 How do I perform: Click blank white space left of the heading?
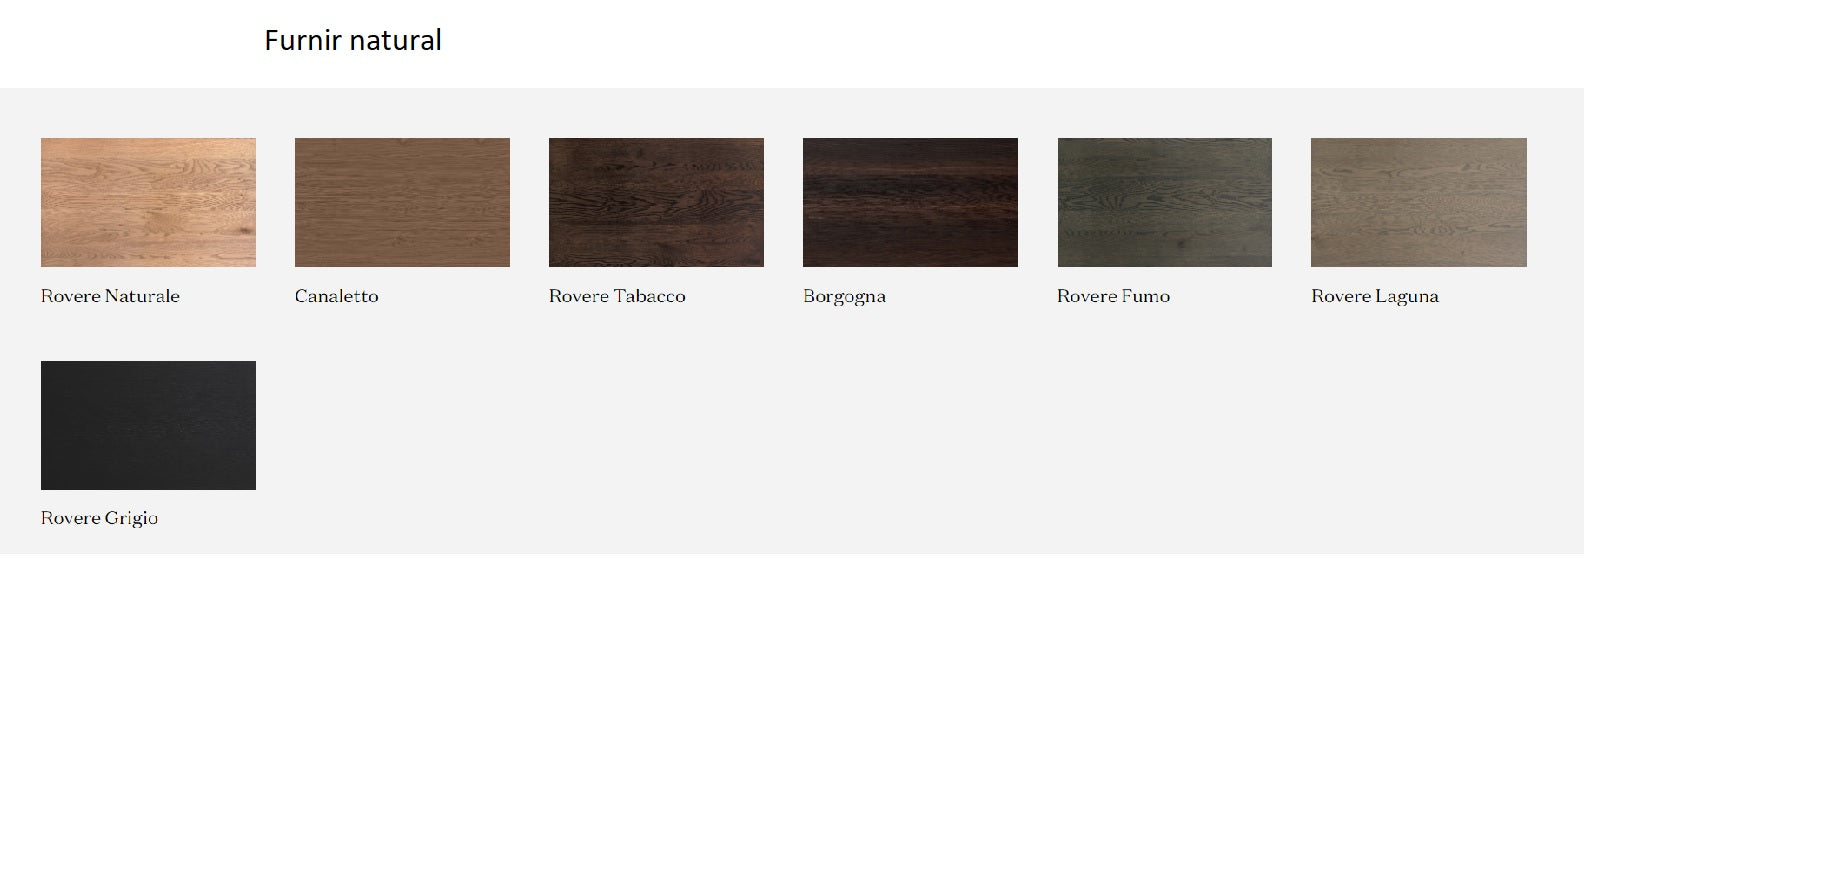pyautogui.click(x=120, y=40)
